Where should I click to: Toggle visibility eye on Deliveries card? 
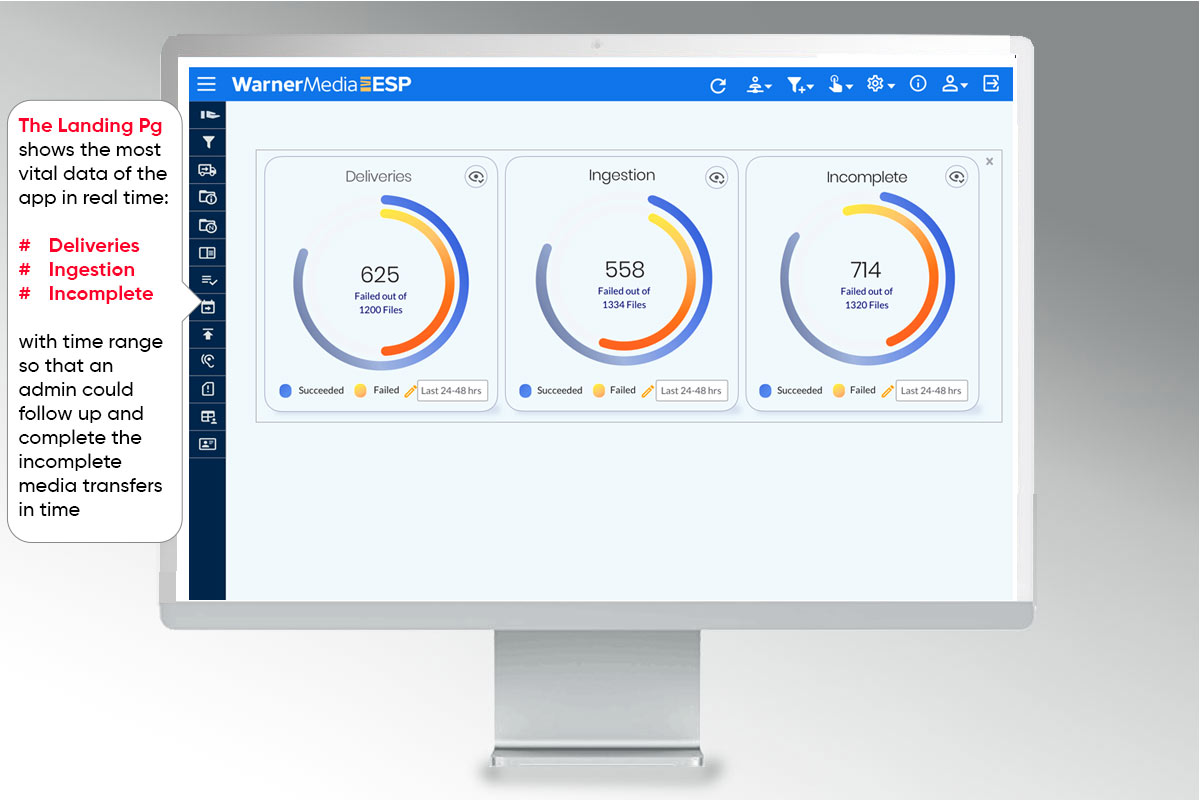tap(476, 177)
